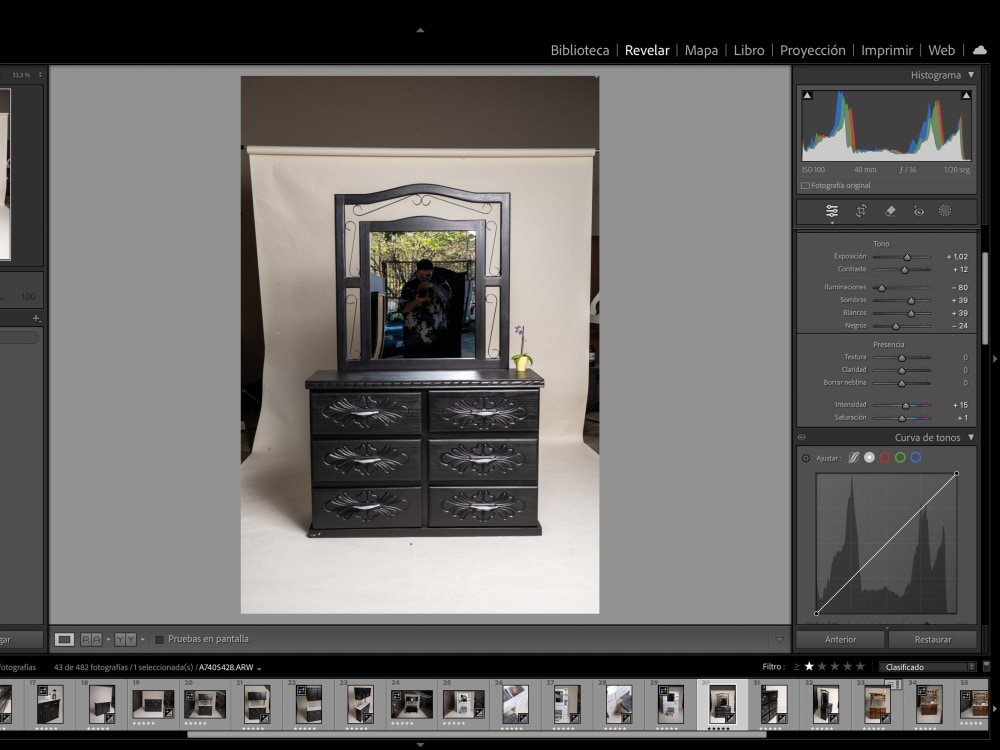The width and height of the screenshot is (1000, 750).
Task: Select the Red eye correction tool
Action: (918, 211)
